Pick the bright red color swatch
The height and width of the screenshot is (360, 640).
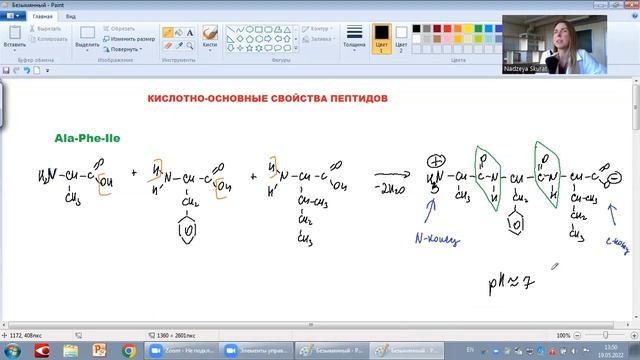tap(447, 29)
